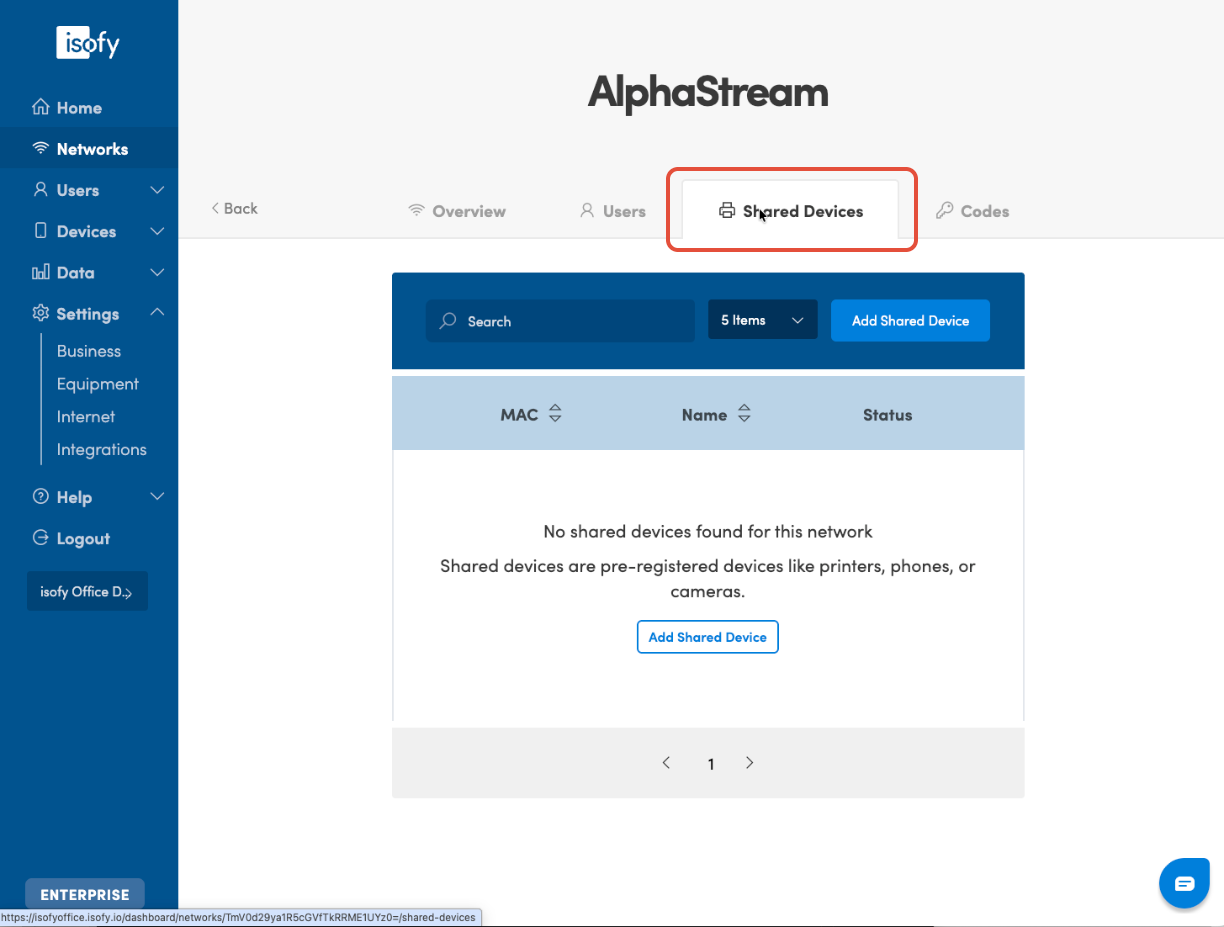This screenshot has width=1224, height=927.
Task: Open the 5 Items per page dropdown
Action: (763, 320)
